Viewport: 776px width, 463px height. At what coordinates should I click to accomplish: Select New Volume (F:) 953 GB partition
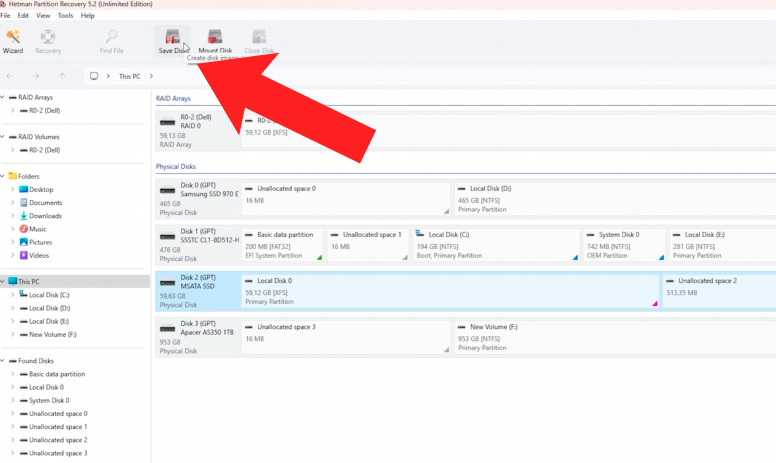615,337
